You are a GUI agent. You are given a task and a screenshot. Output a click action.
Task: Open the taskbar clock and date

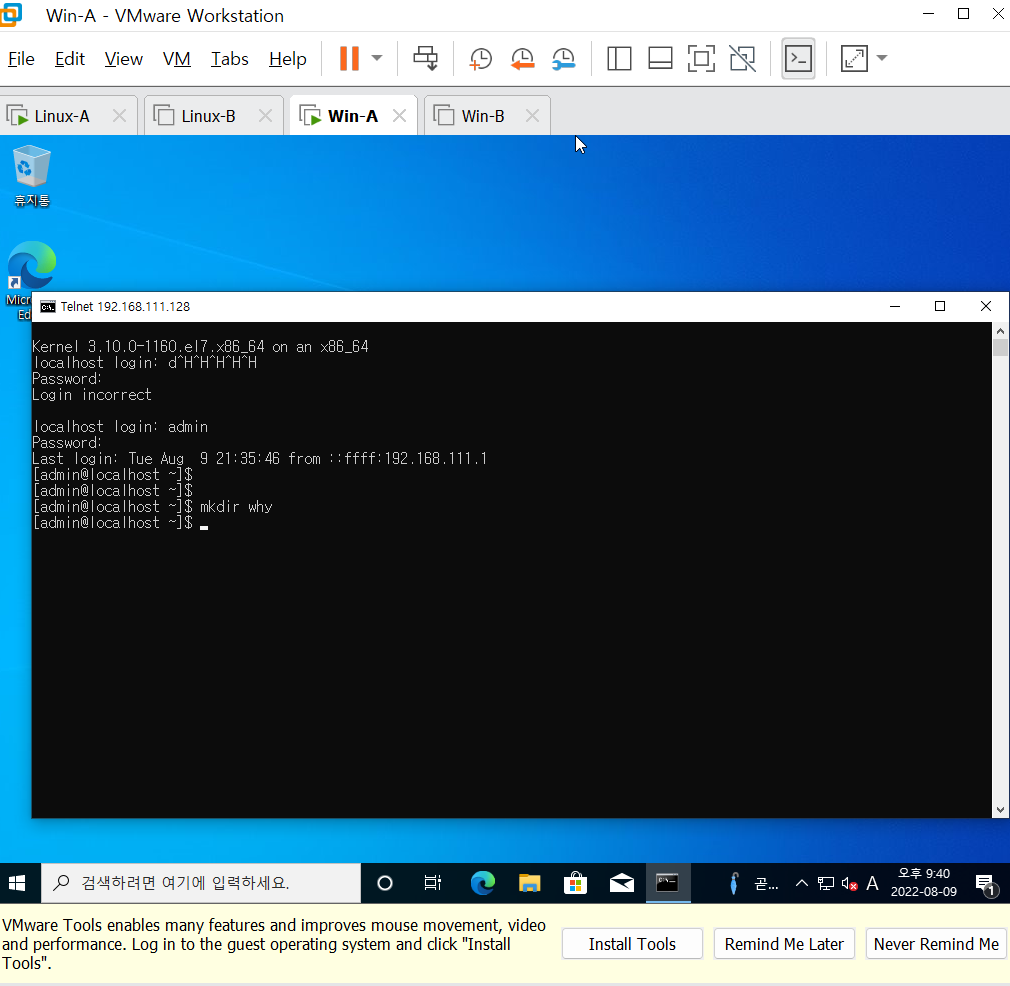click(x=924, y=883)
